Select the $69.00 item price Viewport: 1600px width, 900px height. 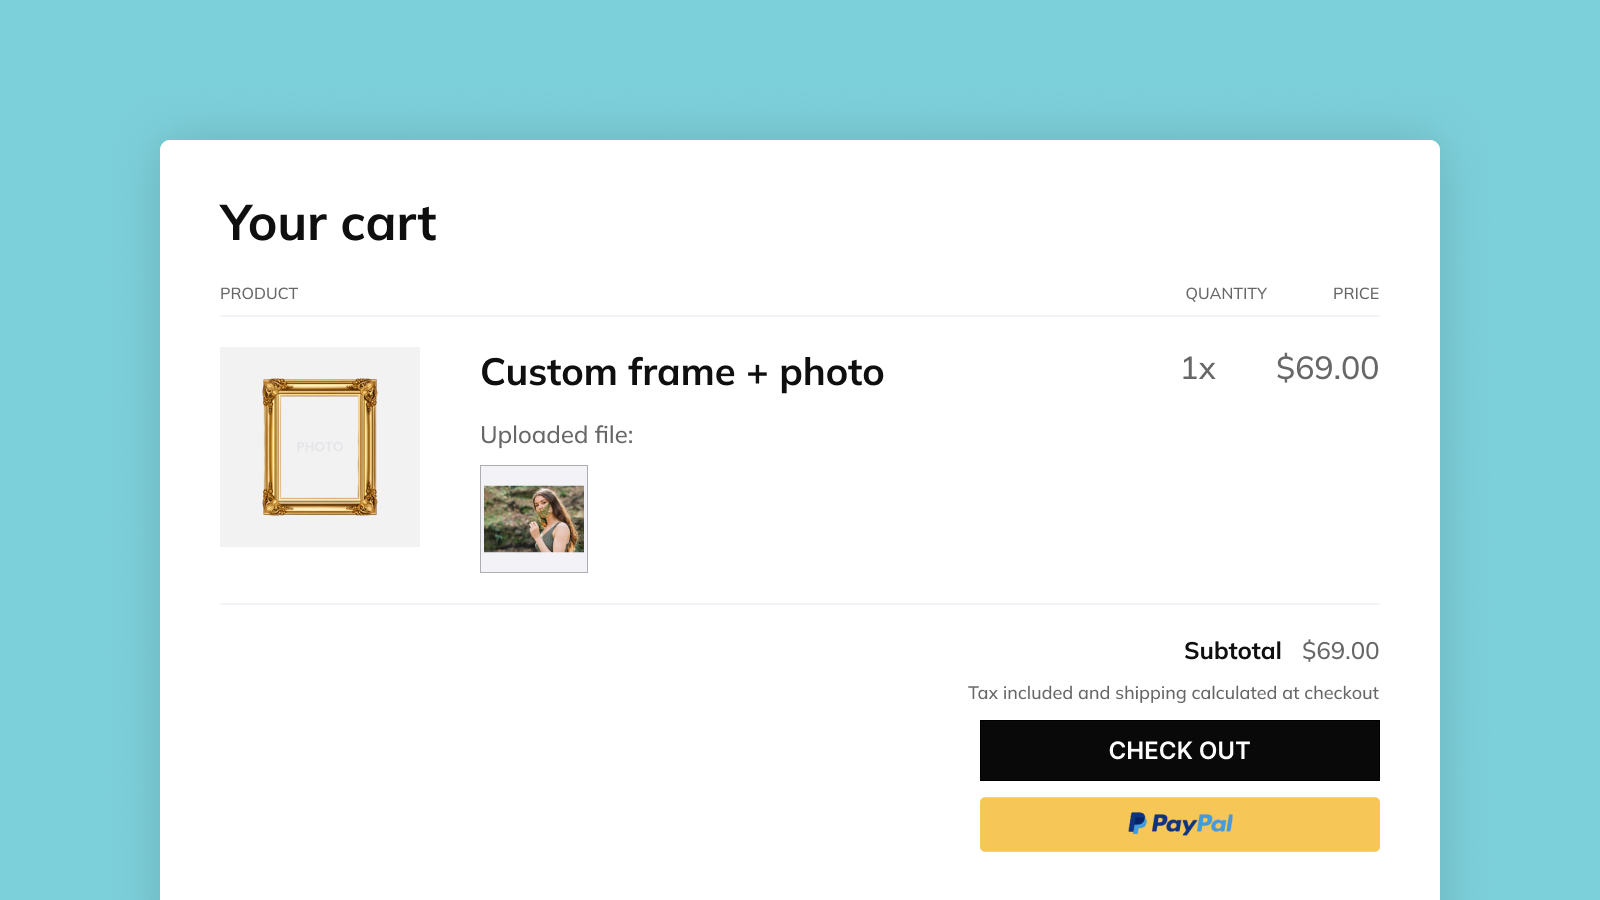(1327, 369)
